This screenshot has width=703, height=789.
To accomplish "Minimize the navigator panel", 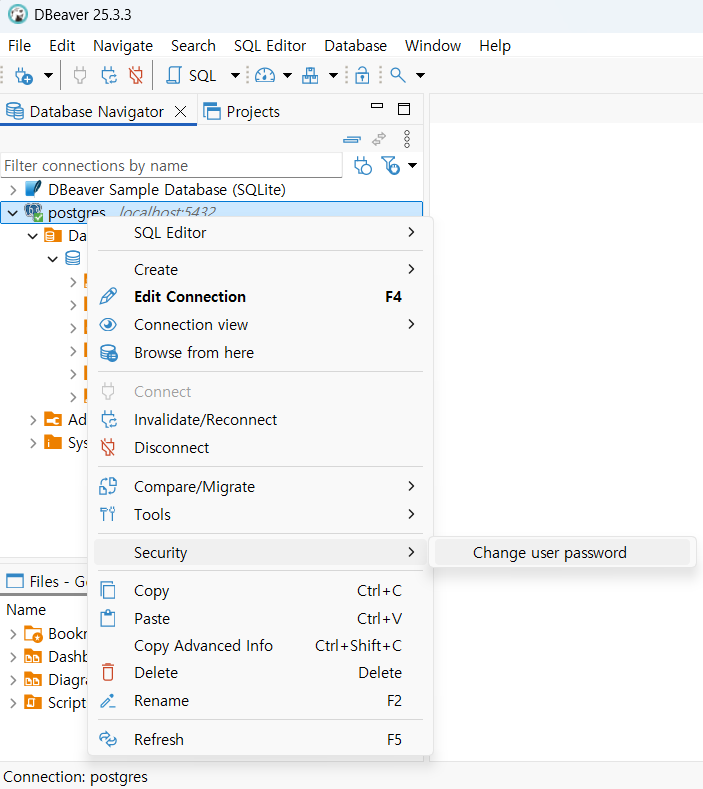I will coord(377,106).
